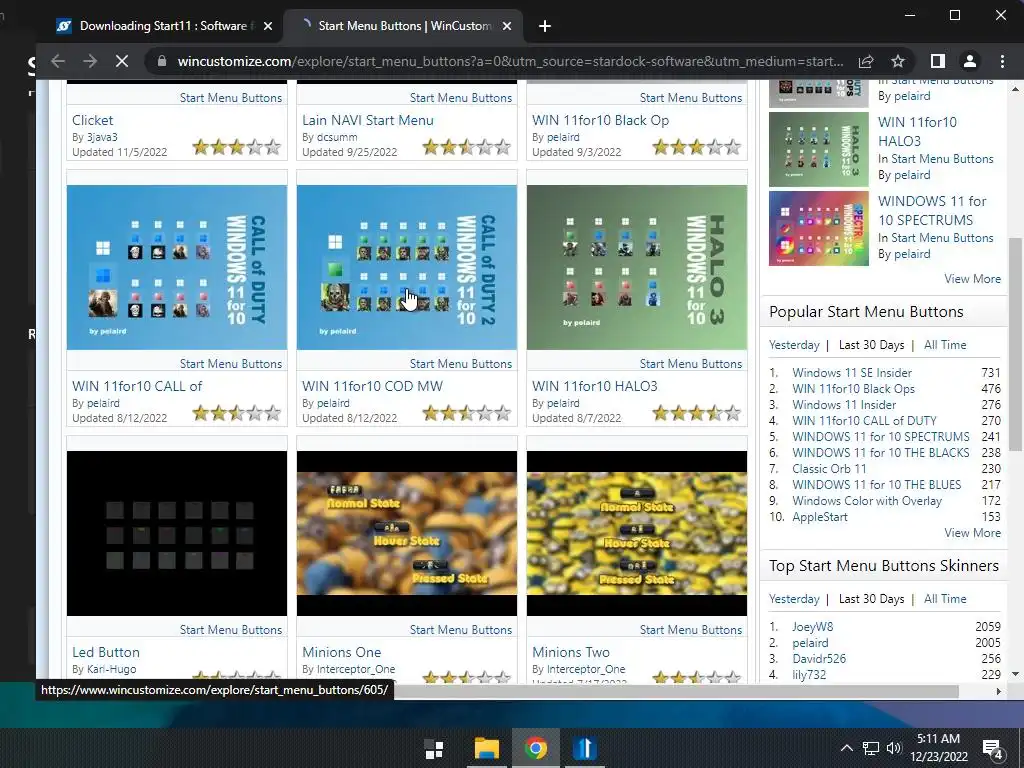Screen dimensions: 1024x768
Task: Click star rating of WIN 11for10 HALO3
Action: 696,413
